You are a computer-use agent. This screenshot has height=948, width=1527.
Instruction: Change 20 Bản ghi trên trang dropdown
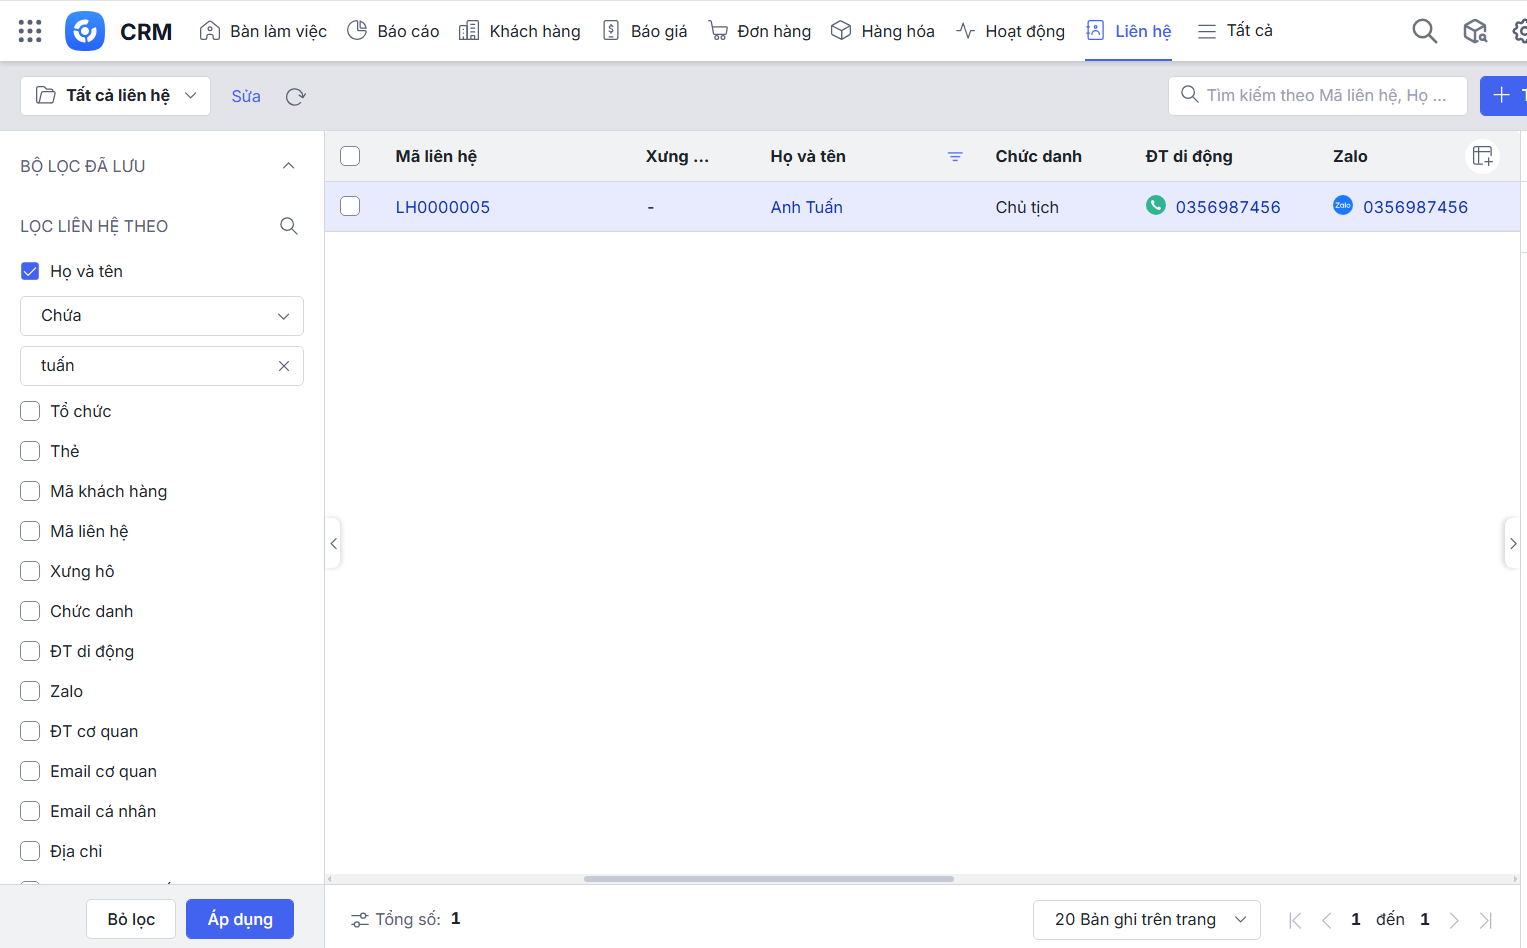click(1146, 919)
